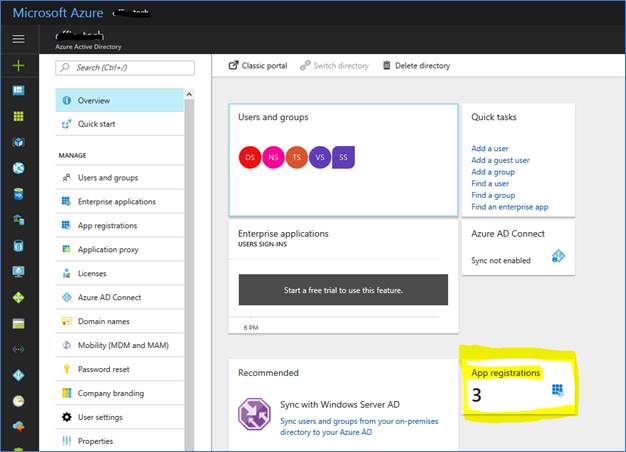
Task: Open the Virtual networks arrows icon
Action: pos(18,349)
